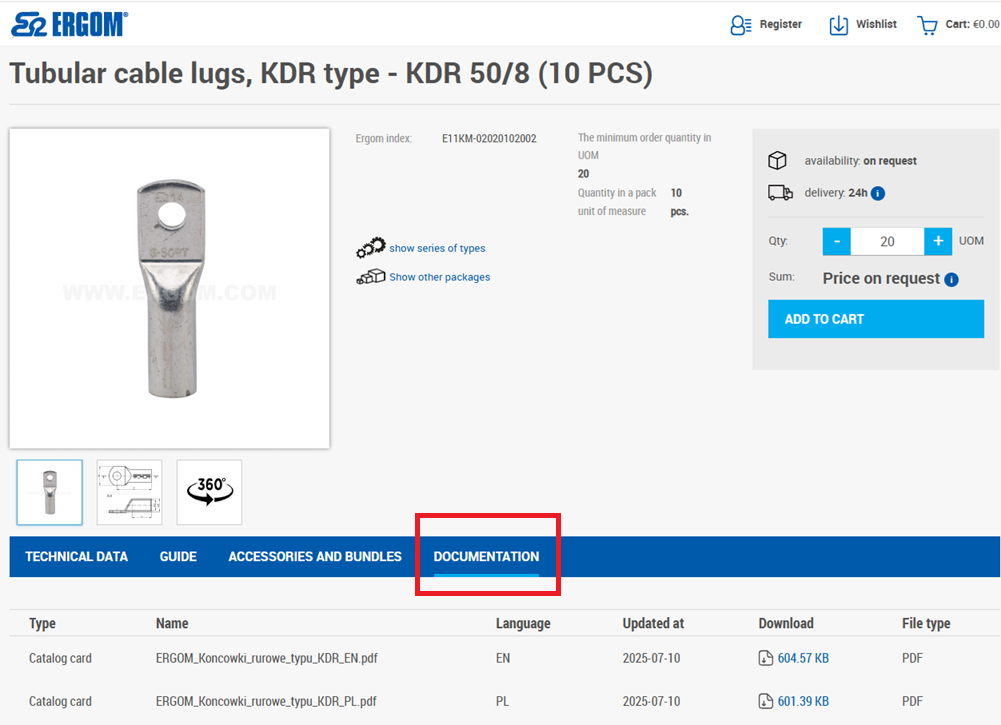Screen dimensions: 1001x725
Task: Open the 360° view thumbnail
Action: (x=209, y=492)
